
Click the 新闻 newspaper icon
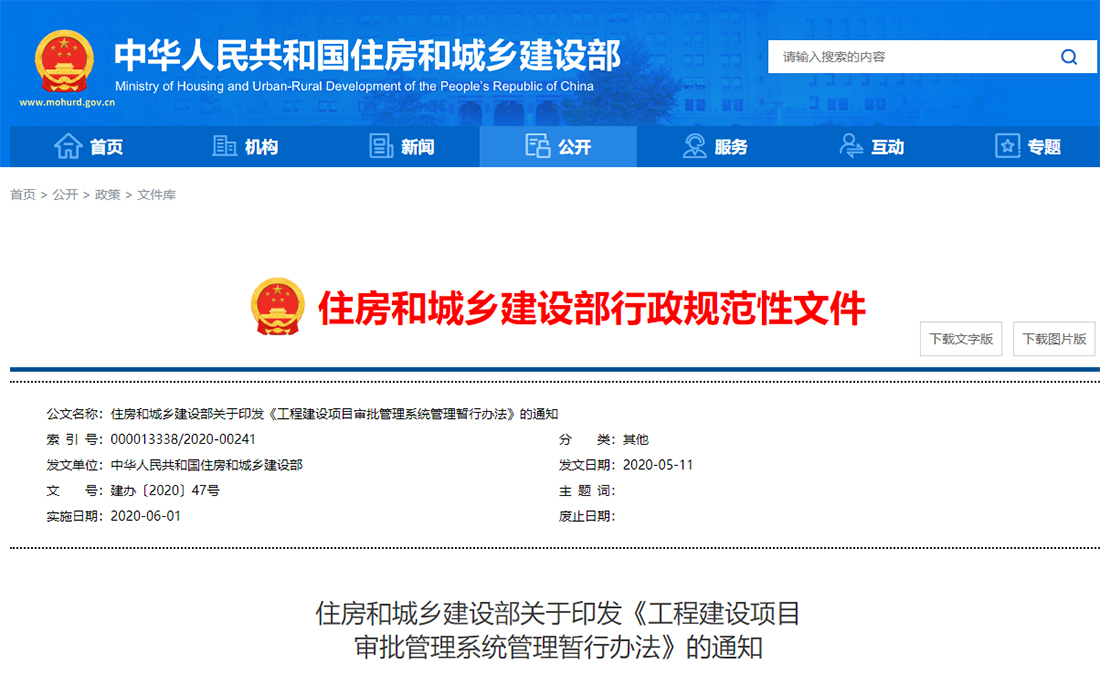coord(381,146)
